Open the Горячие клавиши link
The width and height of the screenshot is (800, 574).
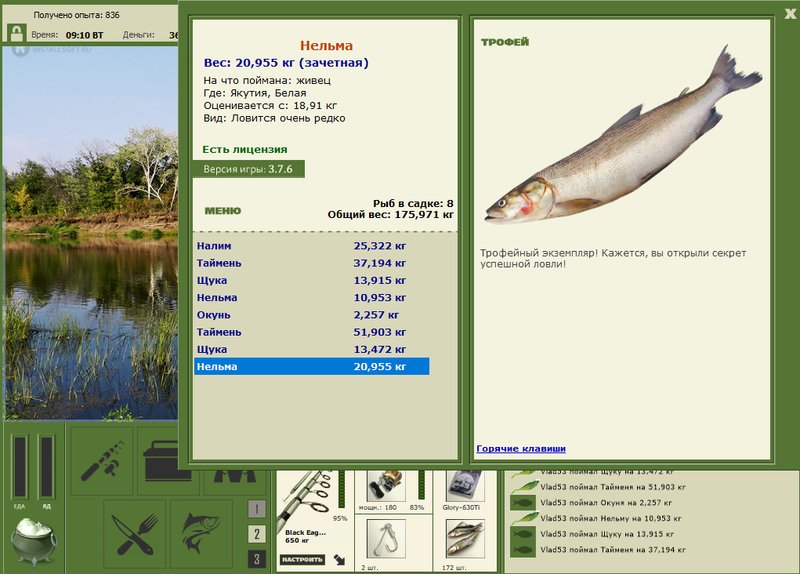click(521, 448)
